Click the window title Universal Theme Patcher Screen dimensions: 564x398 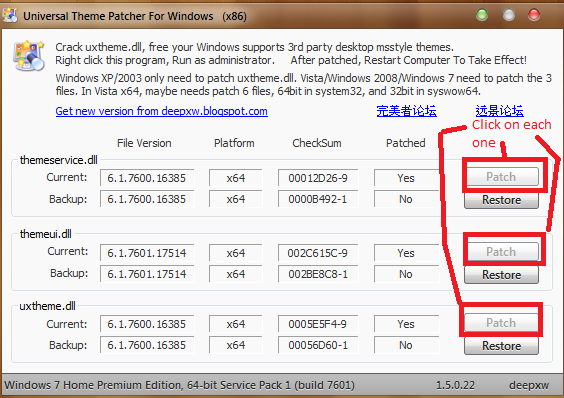pos(135,16)
